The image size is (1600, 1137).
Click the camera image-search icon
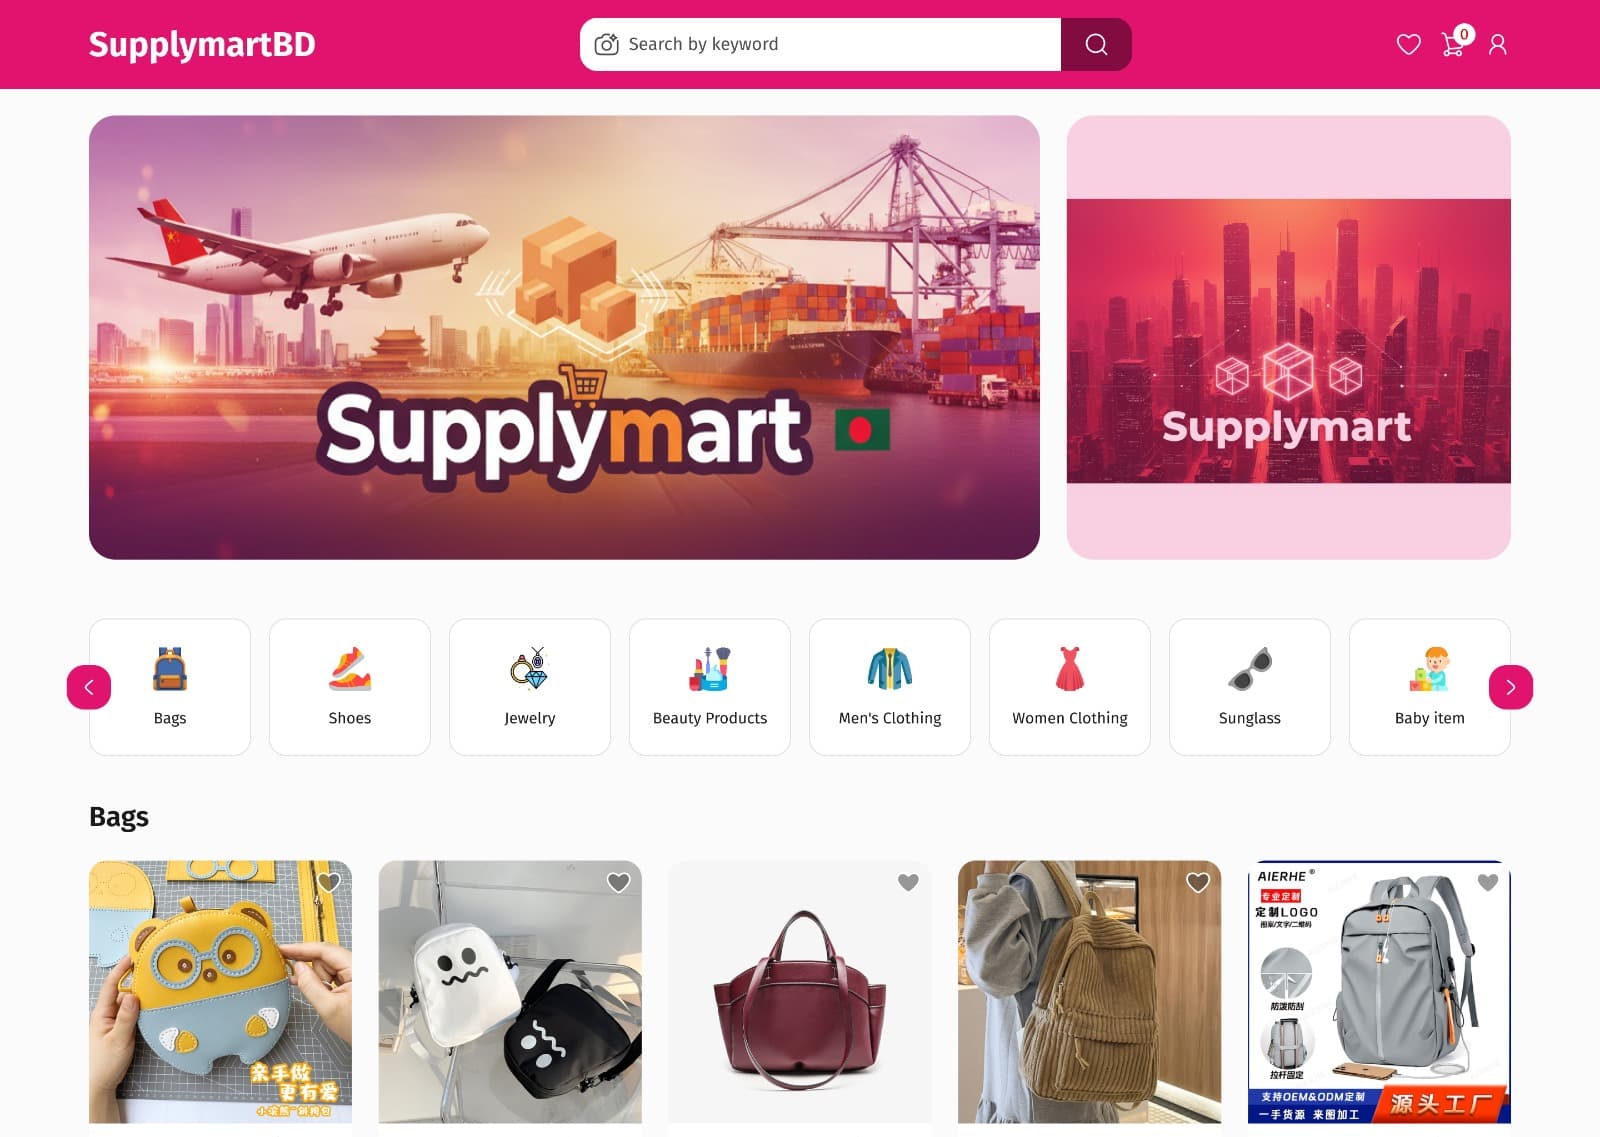606,44
